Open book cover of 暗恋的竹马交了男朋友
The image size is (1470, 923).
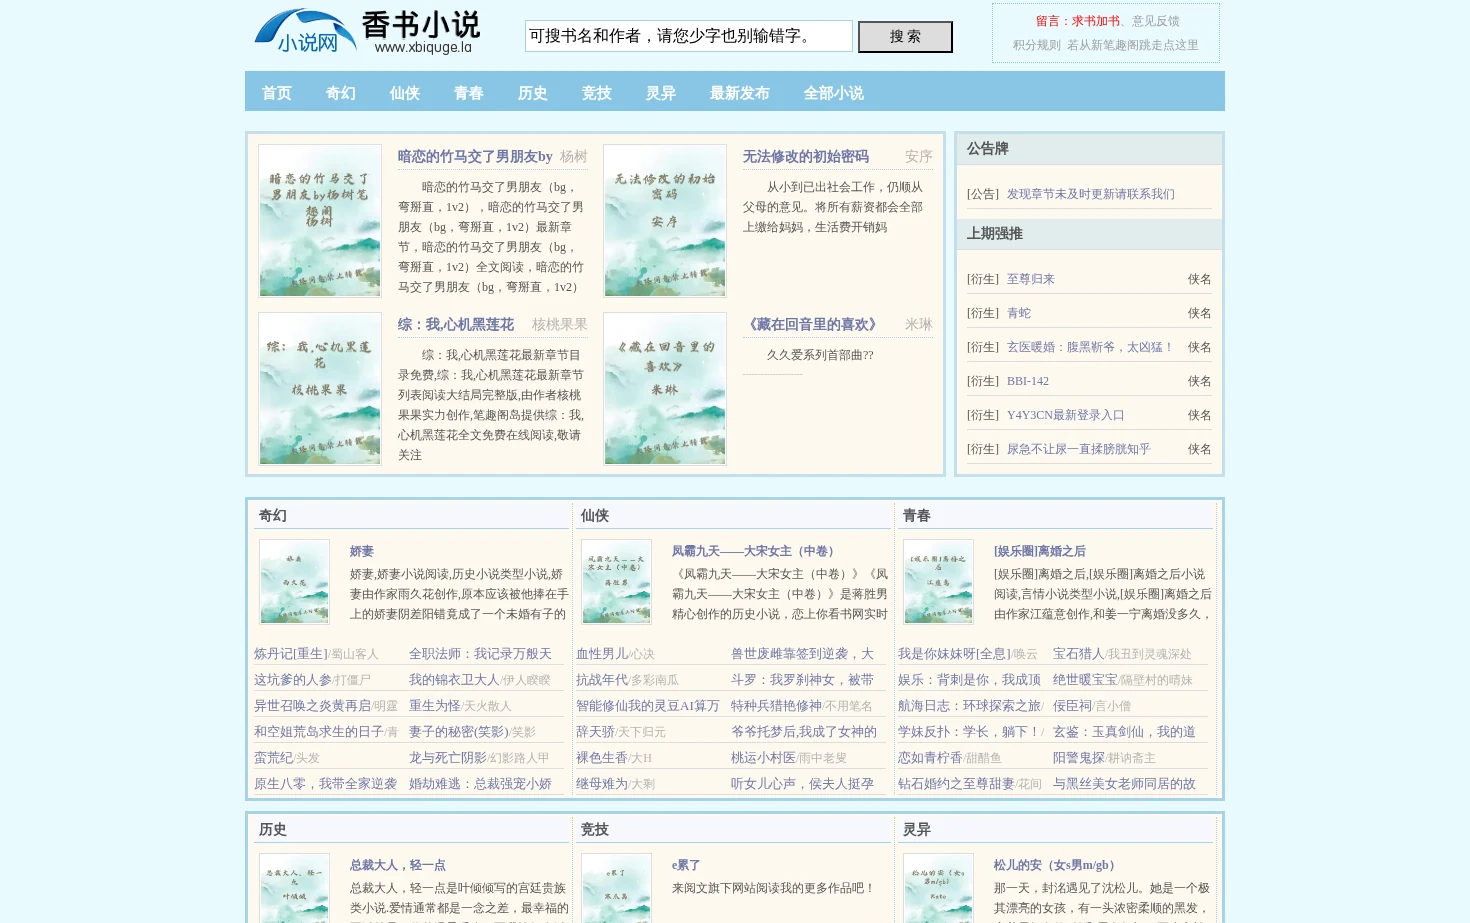[320, 221]
